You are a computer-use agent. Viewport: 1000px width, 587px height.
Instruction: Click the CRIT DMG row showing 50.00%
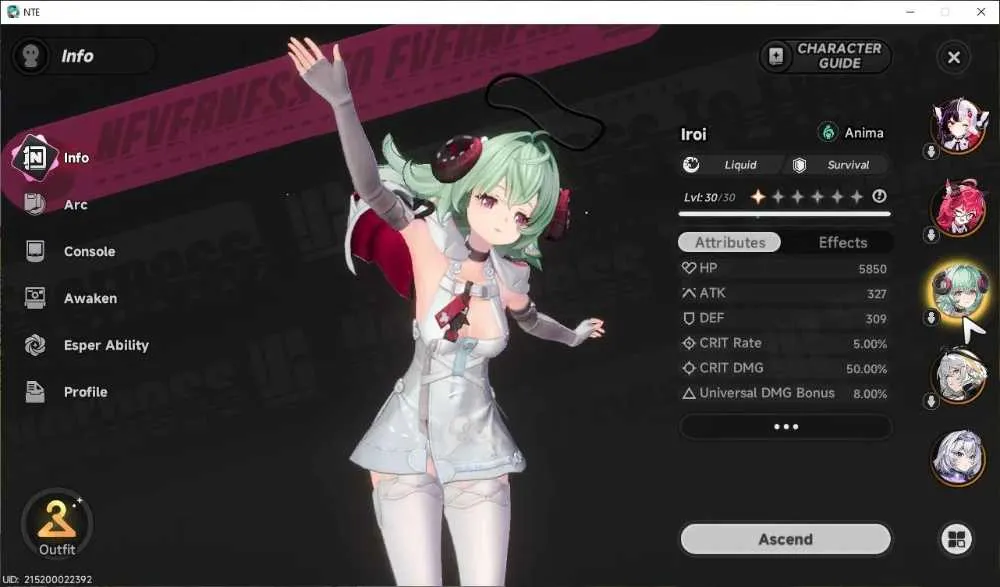pyautogui.click(x=784, y=368)
